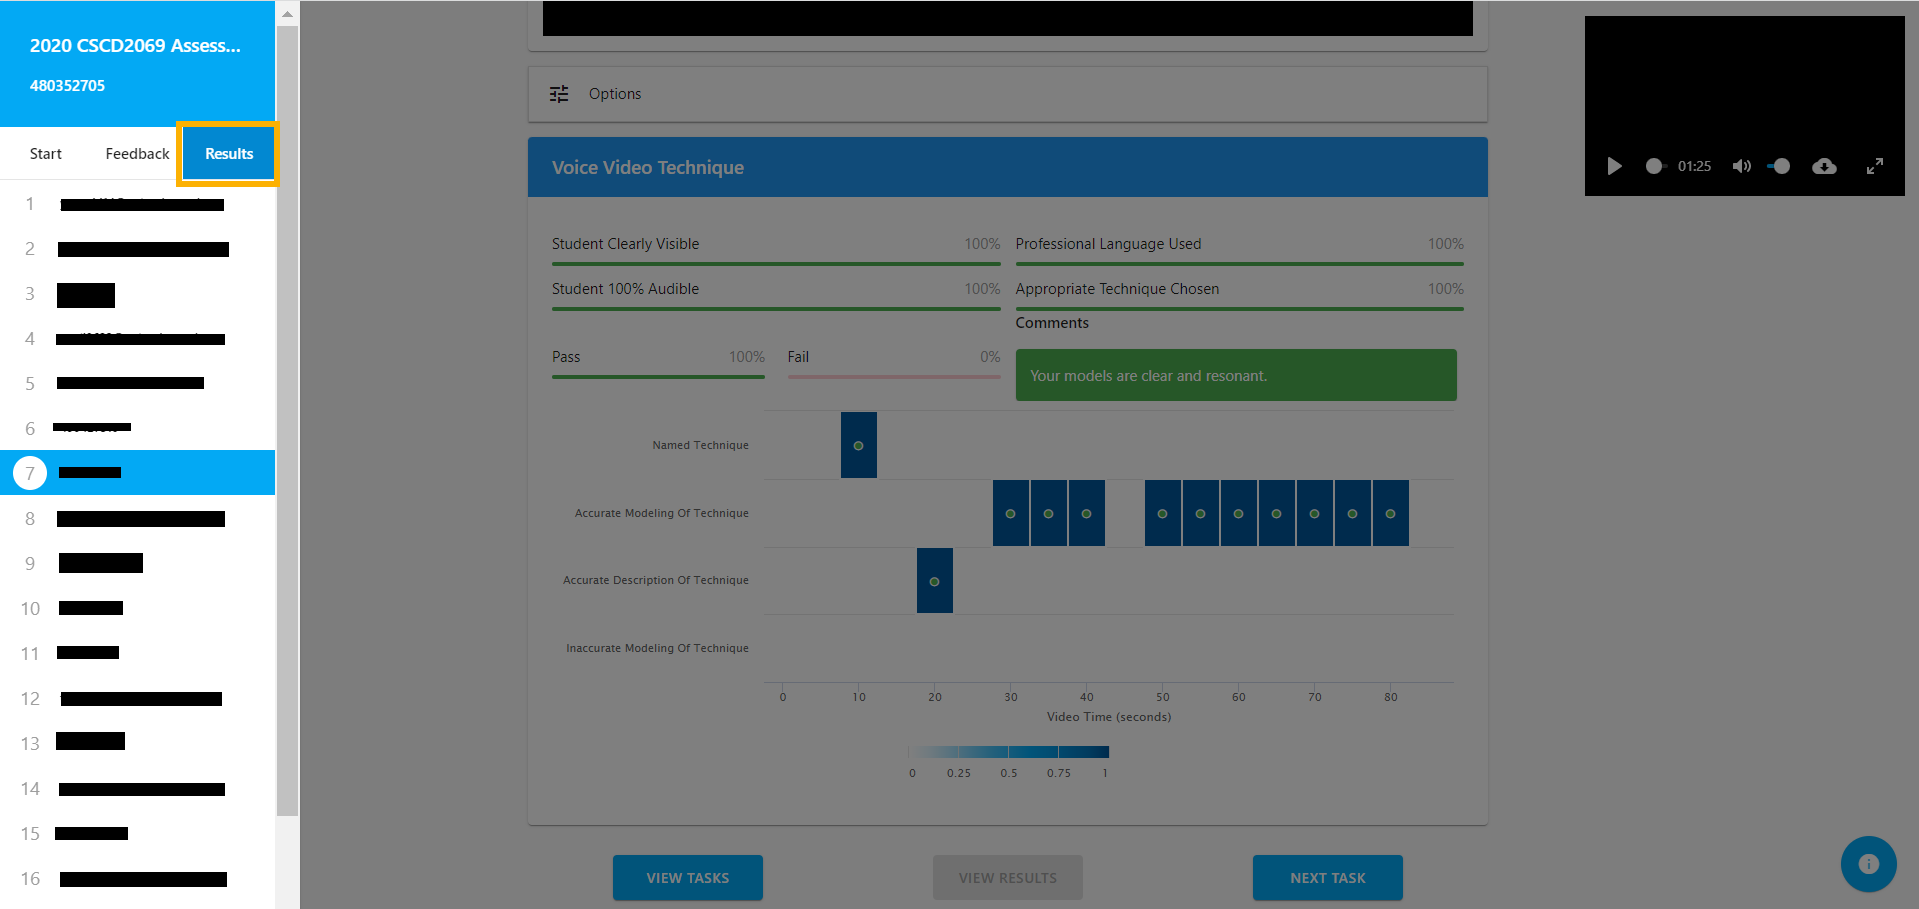Click the Named Technique marker at 10 seconds
This screenshot has width=1919, height=909.
pos(859,445)
